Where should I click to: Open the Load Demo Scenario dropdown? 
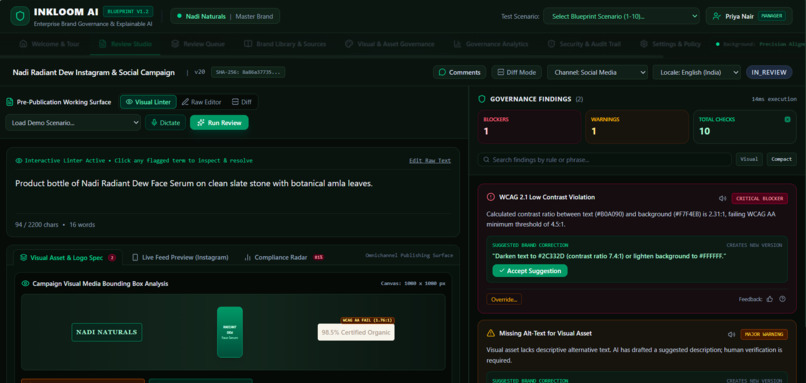pyautogui.click(x=73, y=122)
